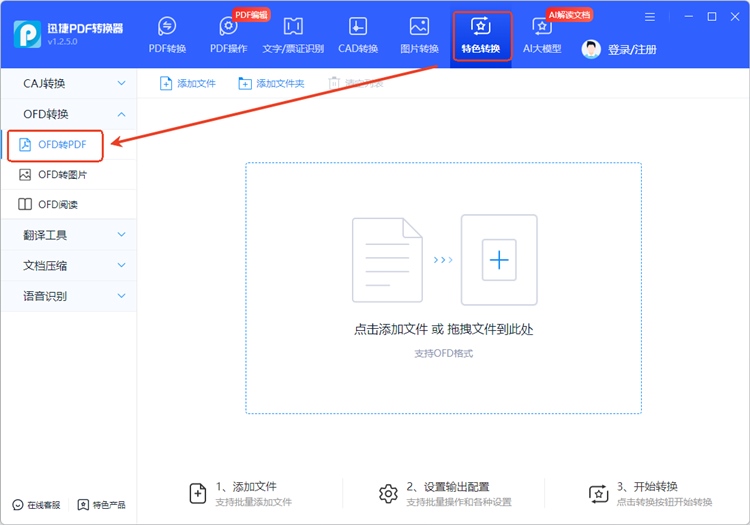Click the 点击转换按钮开始转换 caption
750x525 pixels.
[664, 503]
